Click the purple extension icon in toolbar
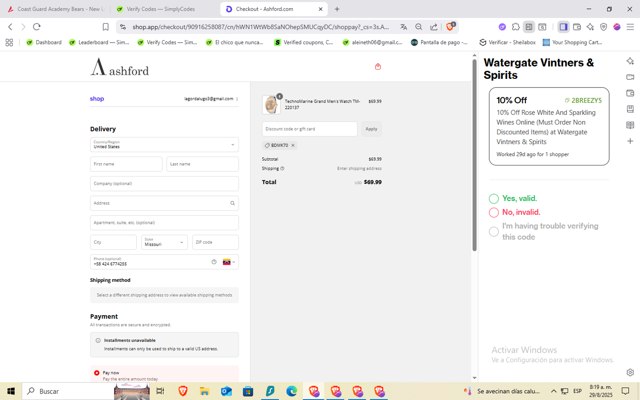640x400 pixels. click(x=502, y=27)
